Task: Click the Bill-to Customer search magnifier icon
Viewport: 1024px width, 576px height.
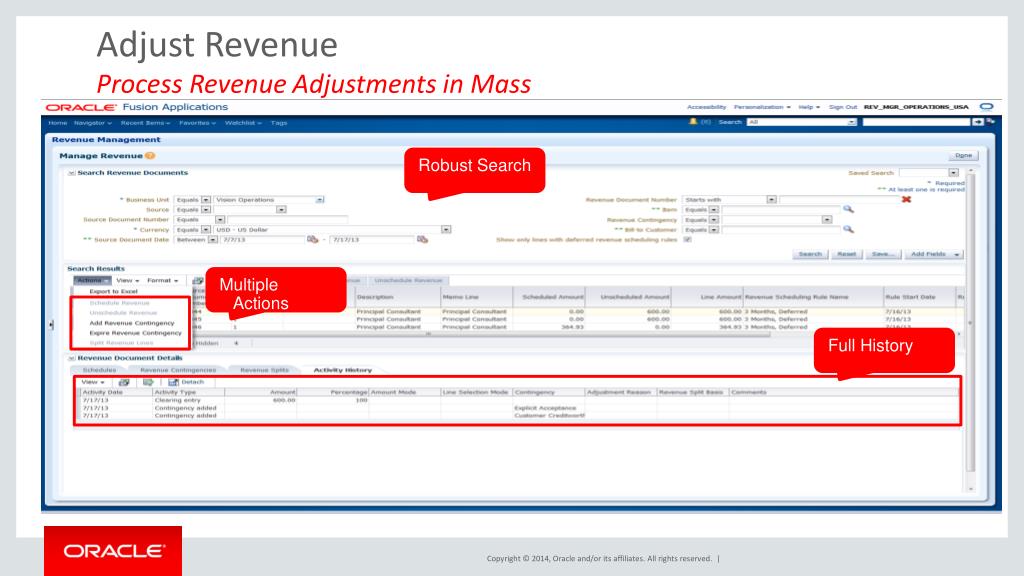Action: click(x=848, y=229)
